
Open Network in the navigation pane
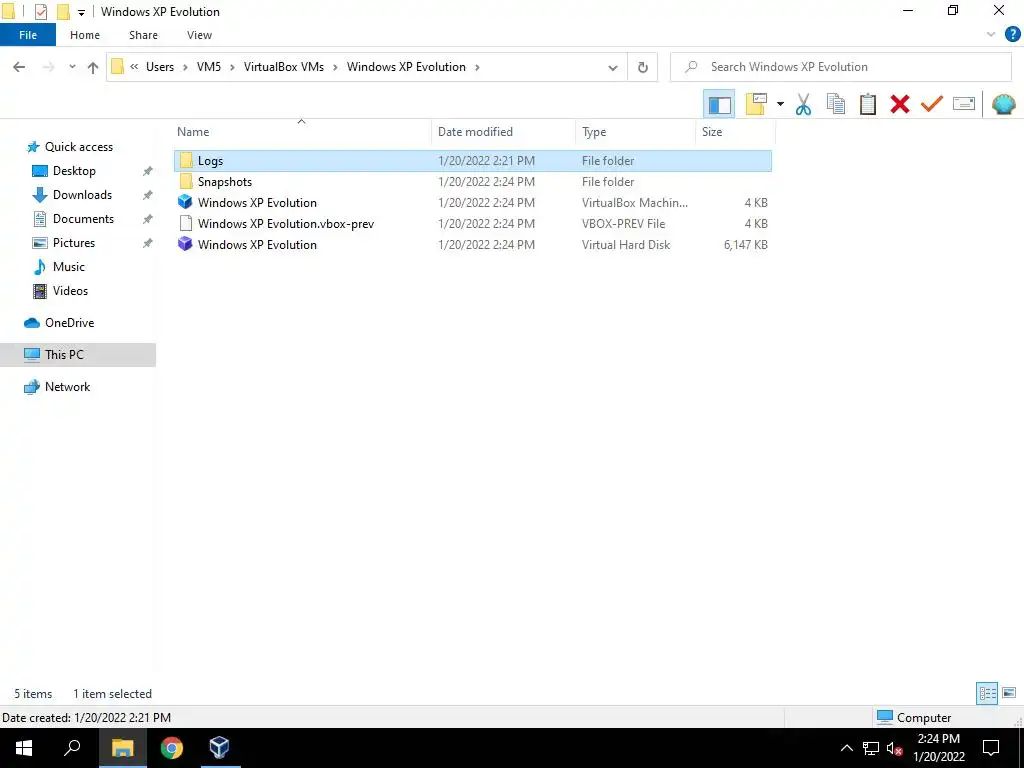coord(67,387)
